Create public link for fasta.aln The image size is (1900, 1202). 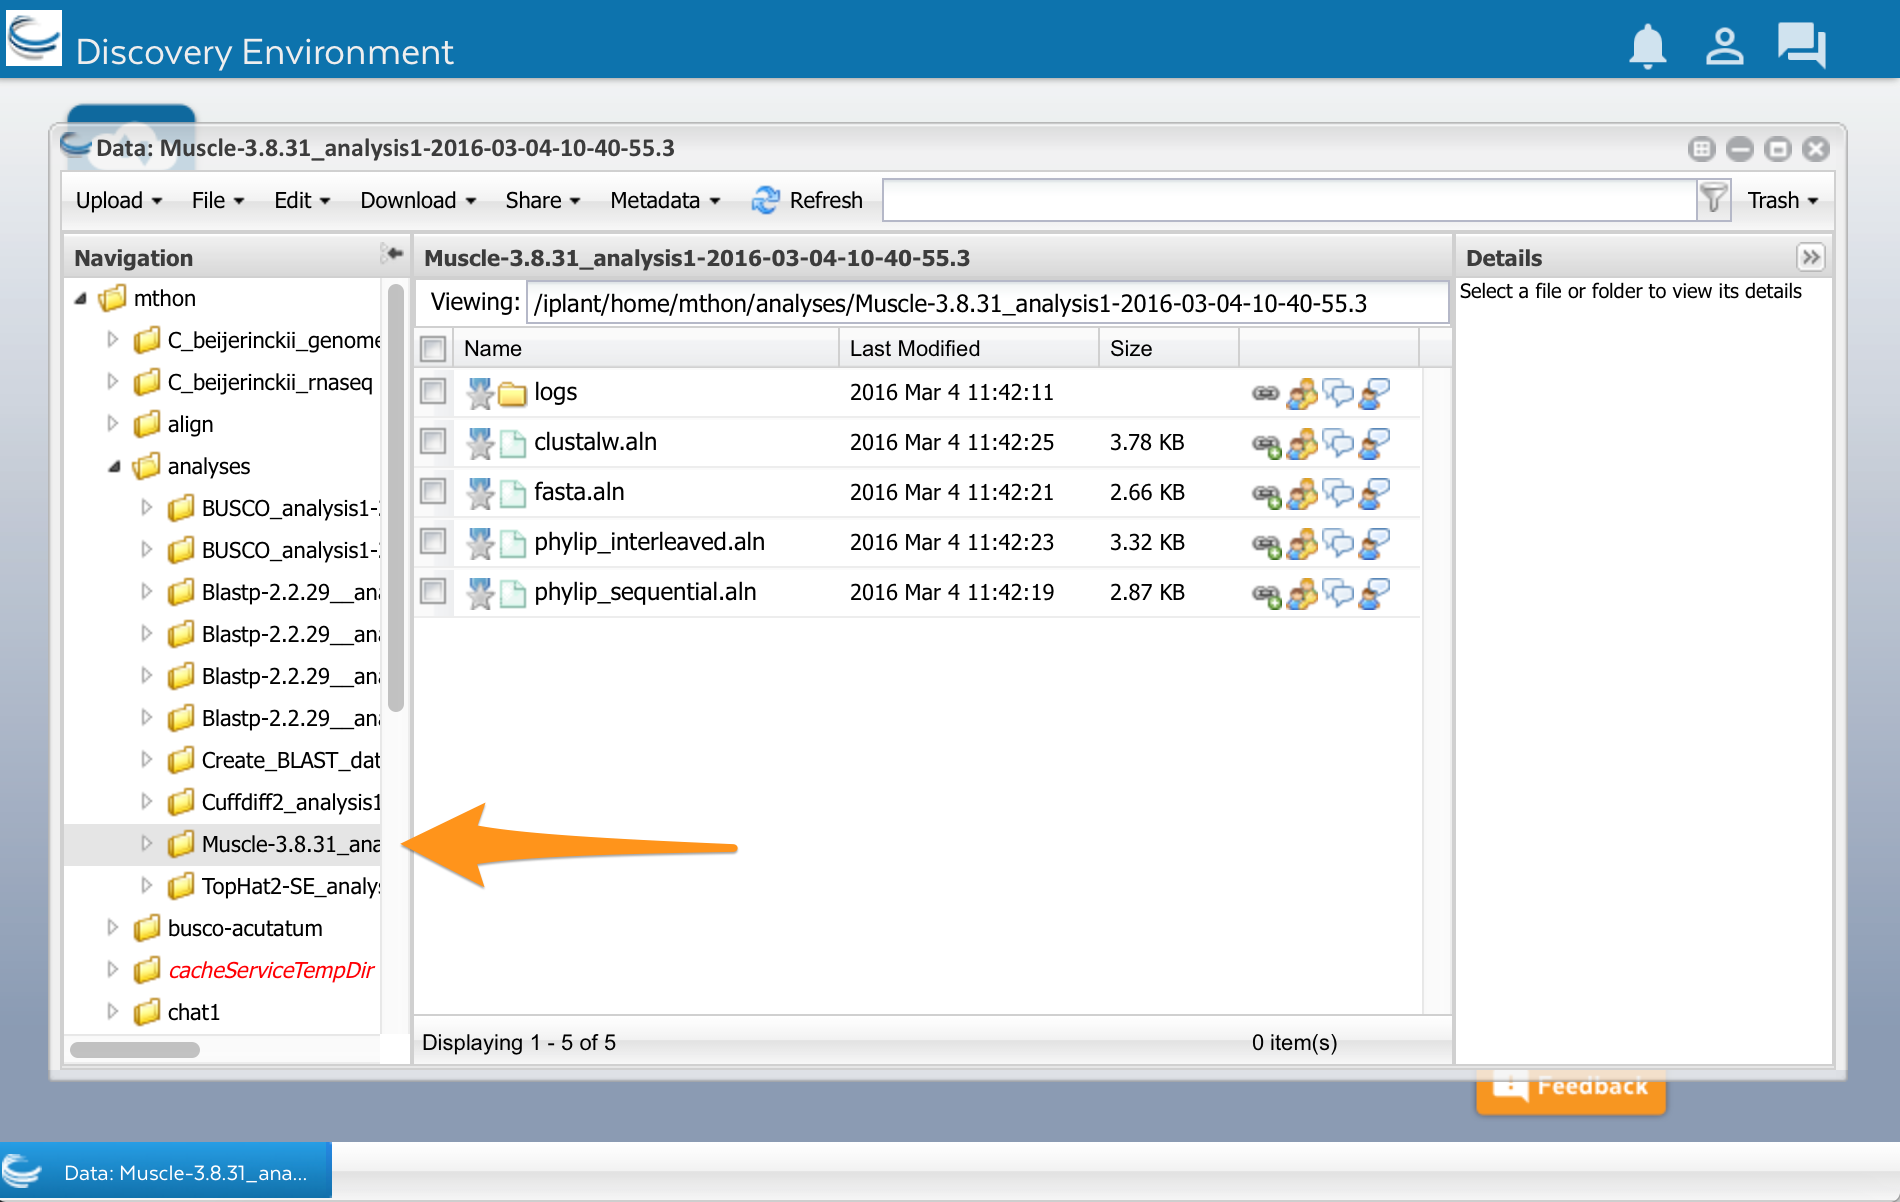(x=1267, y=495)
